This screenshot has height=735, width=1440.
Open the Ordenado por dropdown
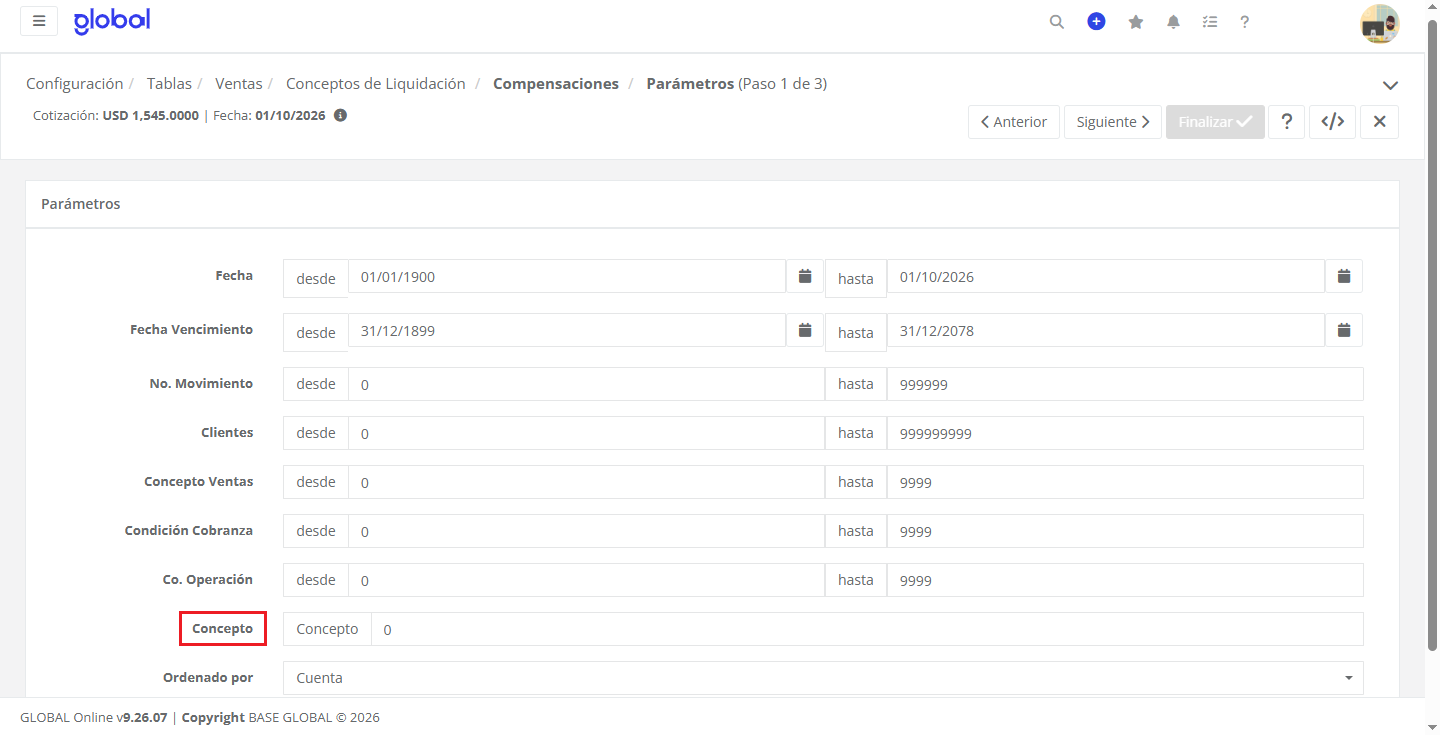tap(823, 678)
